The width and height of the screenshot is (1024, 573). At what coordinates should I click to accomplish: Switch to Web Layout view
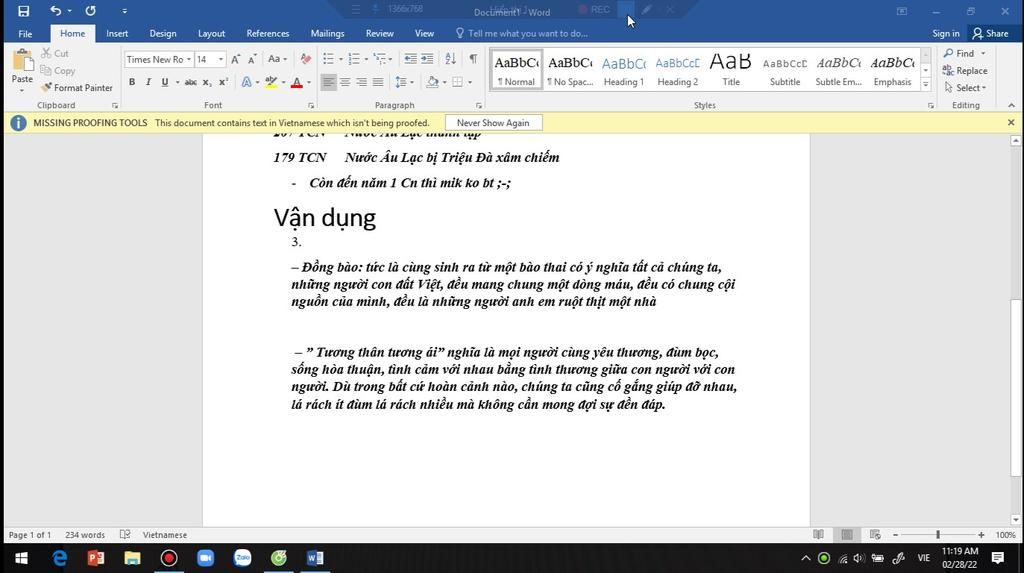875,534
